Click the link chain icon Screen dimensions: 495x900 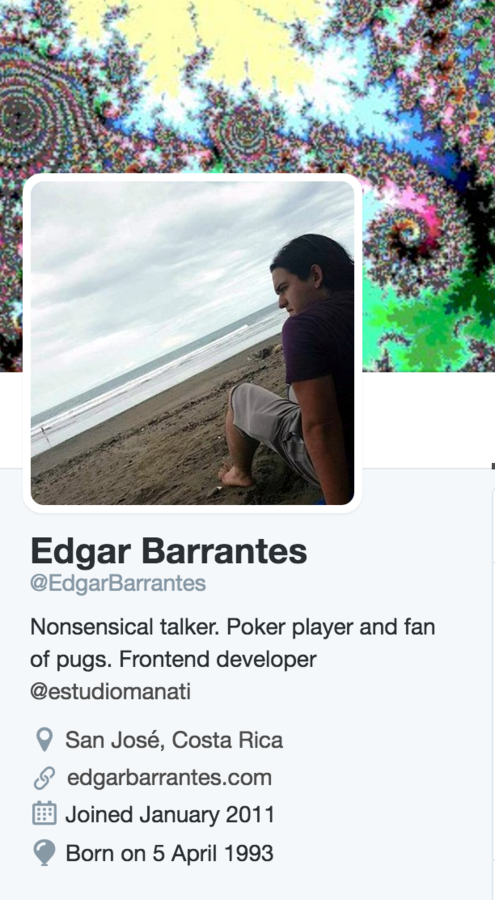pyautogui.click(x=44, y=778)
